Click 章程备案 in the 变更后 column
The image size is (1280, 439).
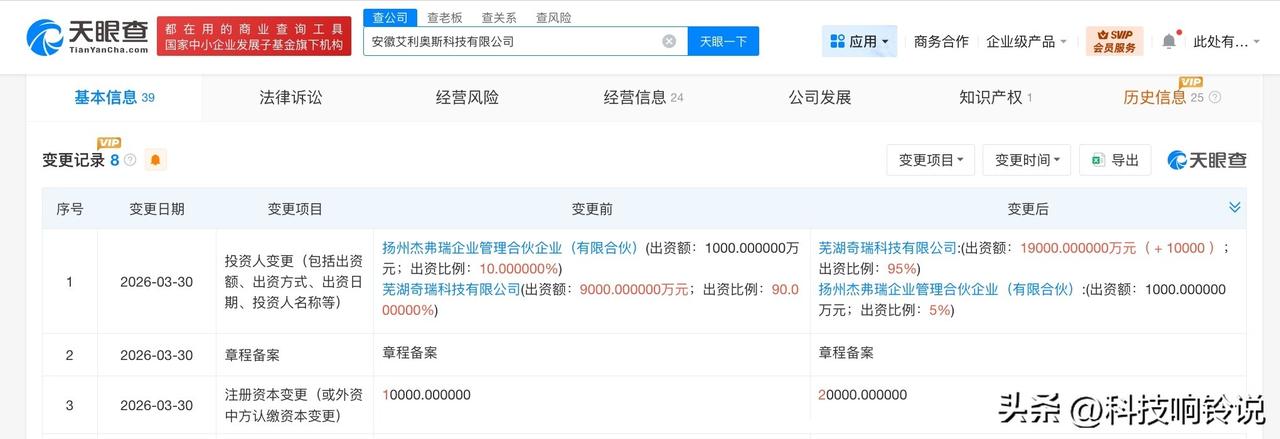pos(846,353)
